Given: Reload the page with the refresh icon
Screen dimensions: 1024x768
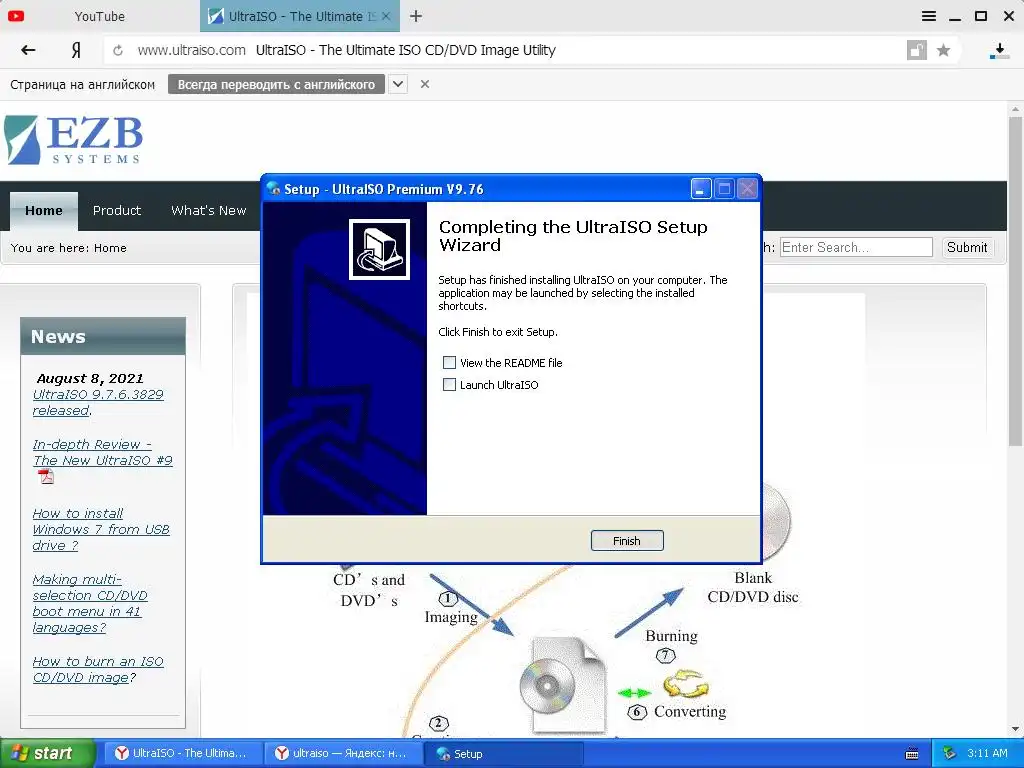Looking at the screenshot, I should coord(118,50).
